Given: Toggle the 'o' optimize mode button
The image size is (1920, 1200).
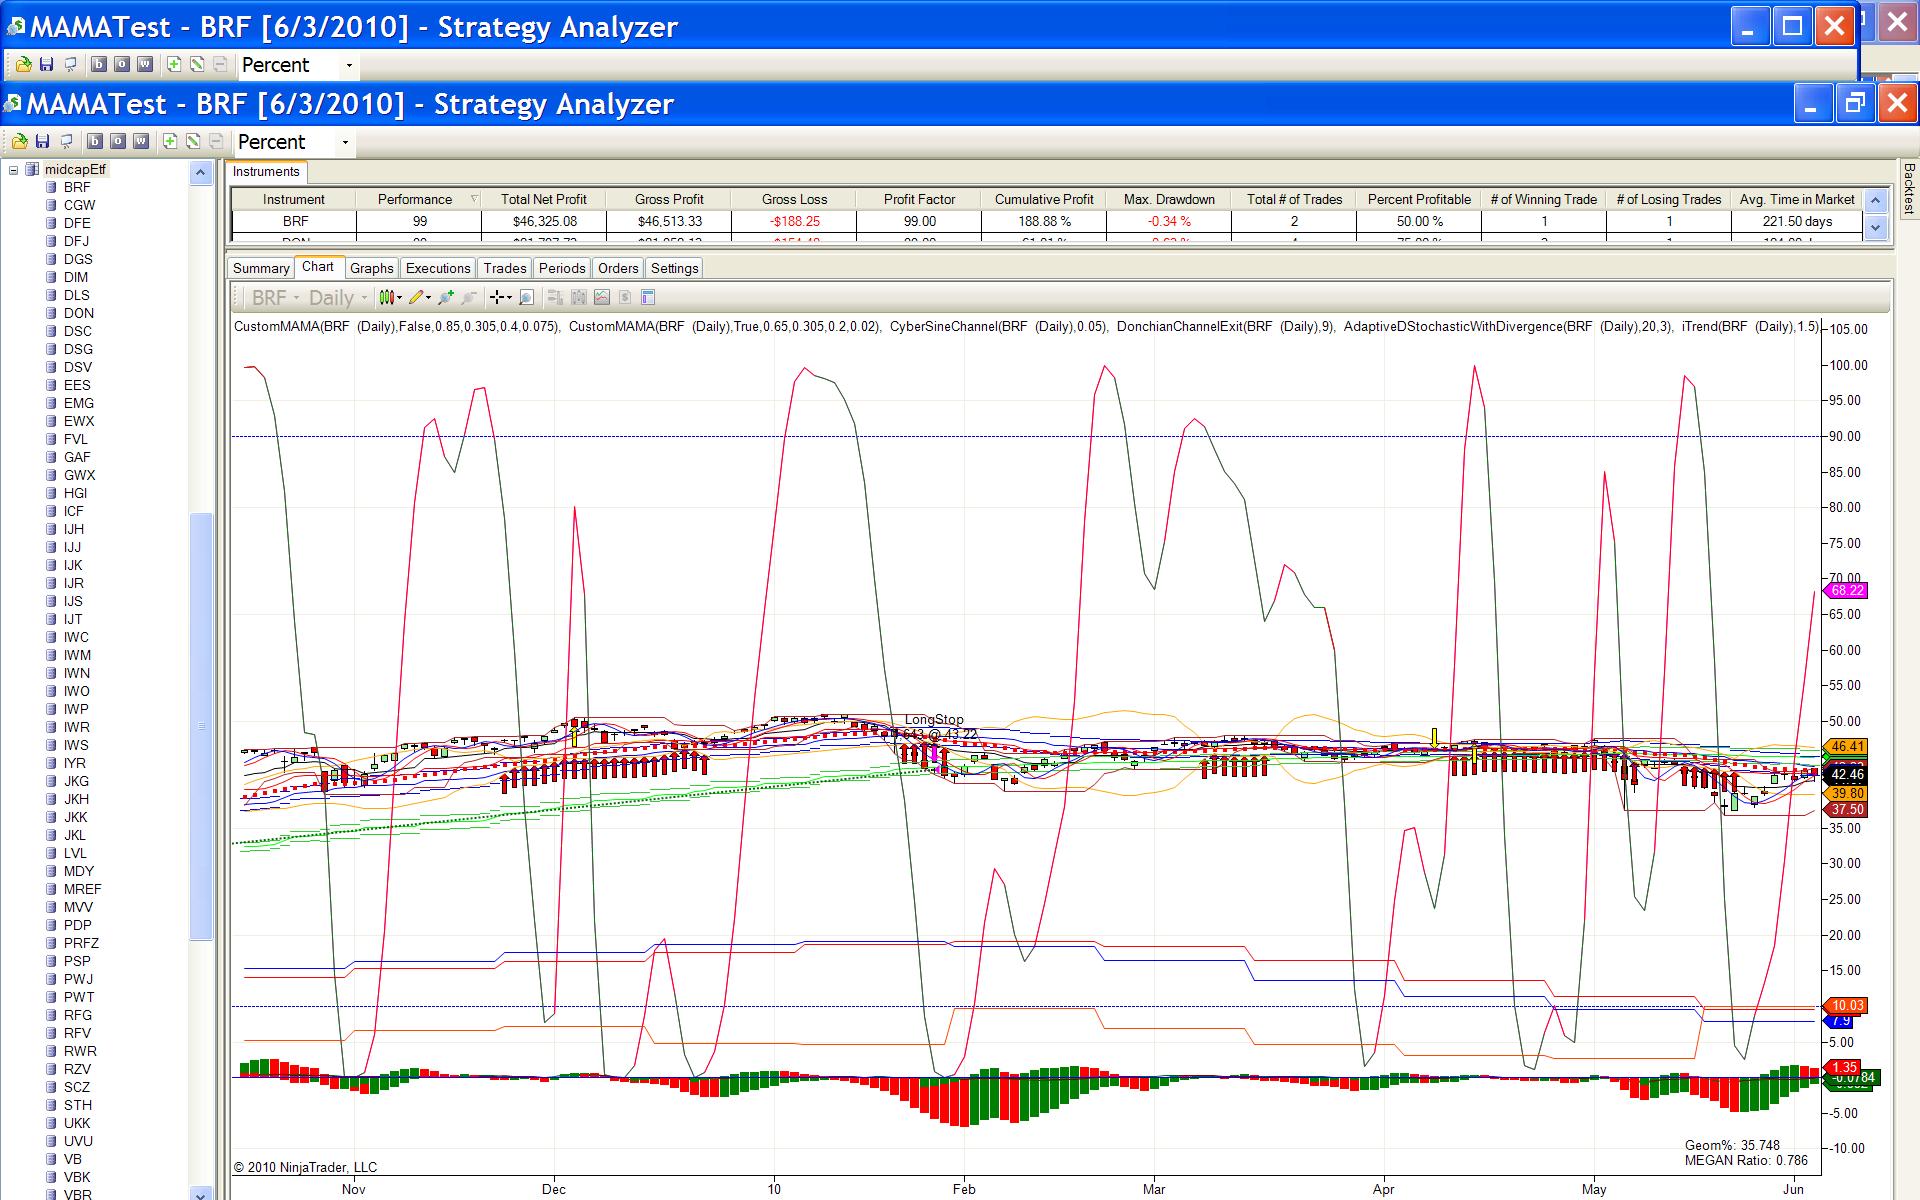Looking at the screenshot, I should (118, 142).
